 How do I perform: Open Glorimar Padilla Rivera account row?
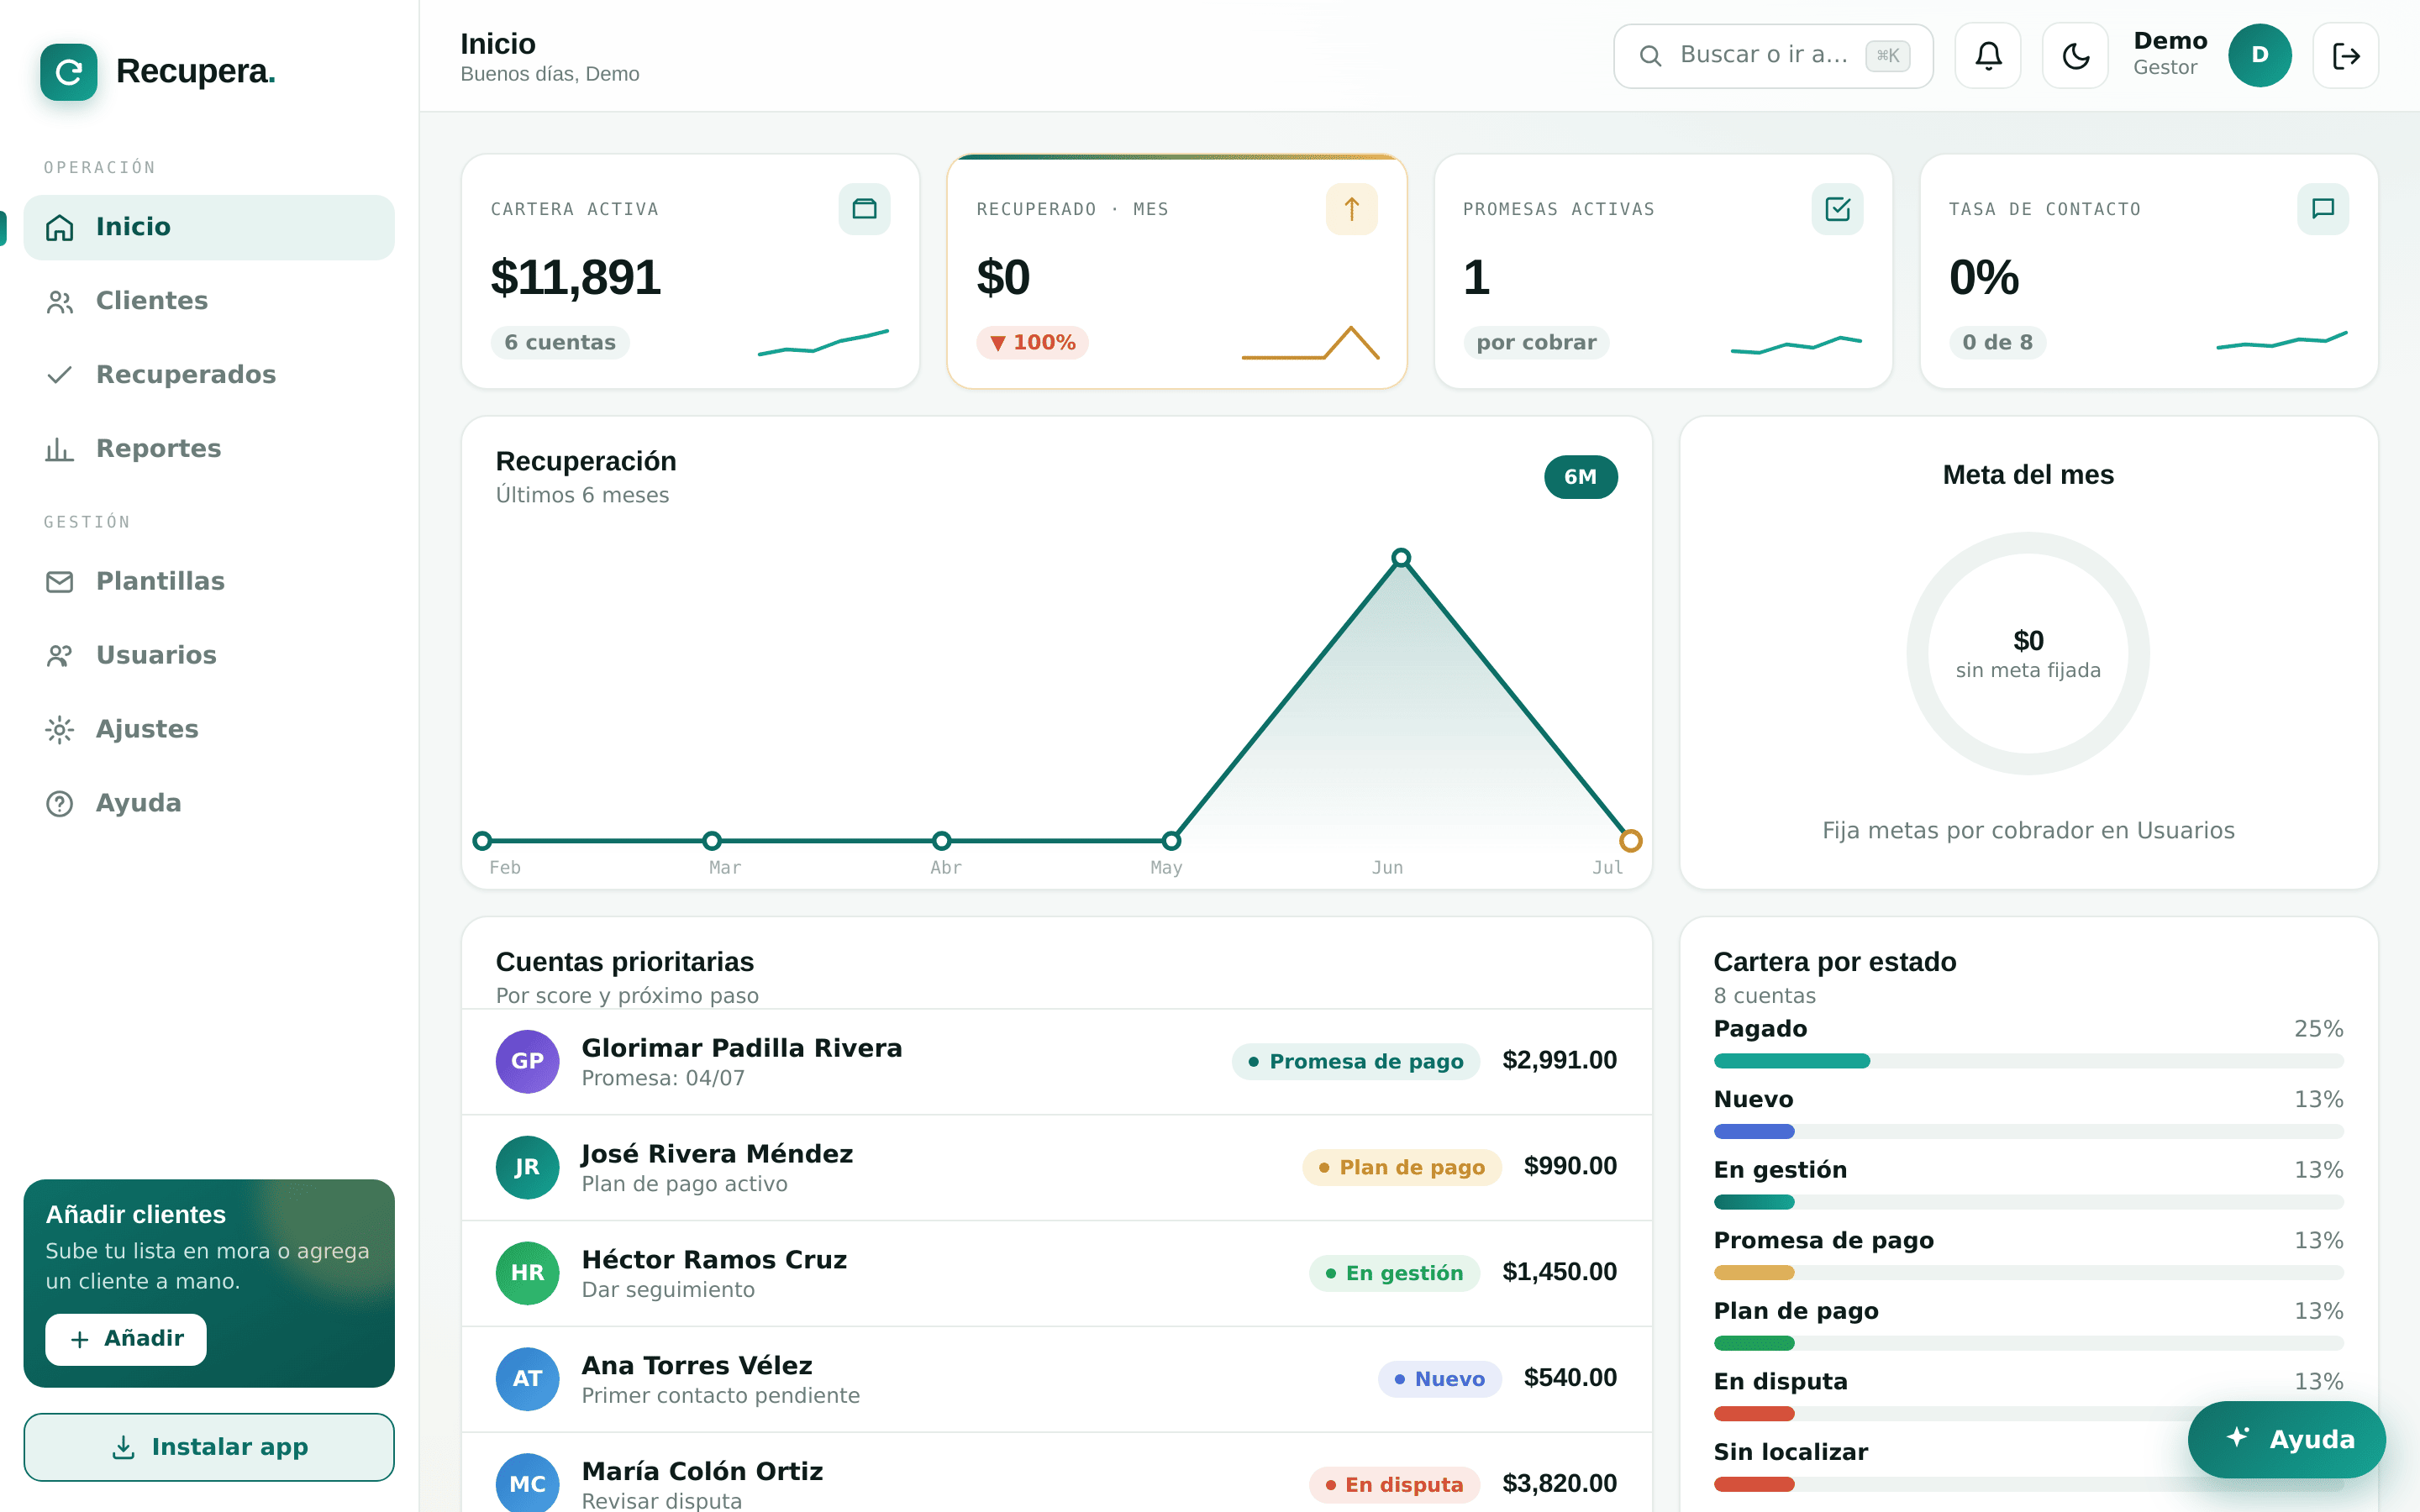click(1056, 1062)
